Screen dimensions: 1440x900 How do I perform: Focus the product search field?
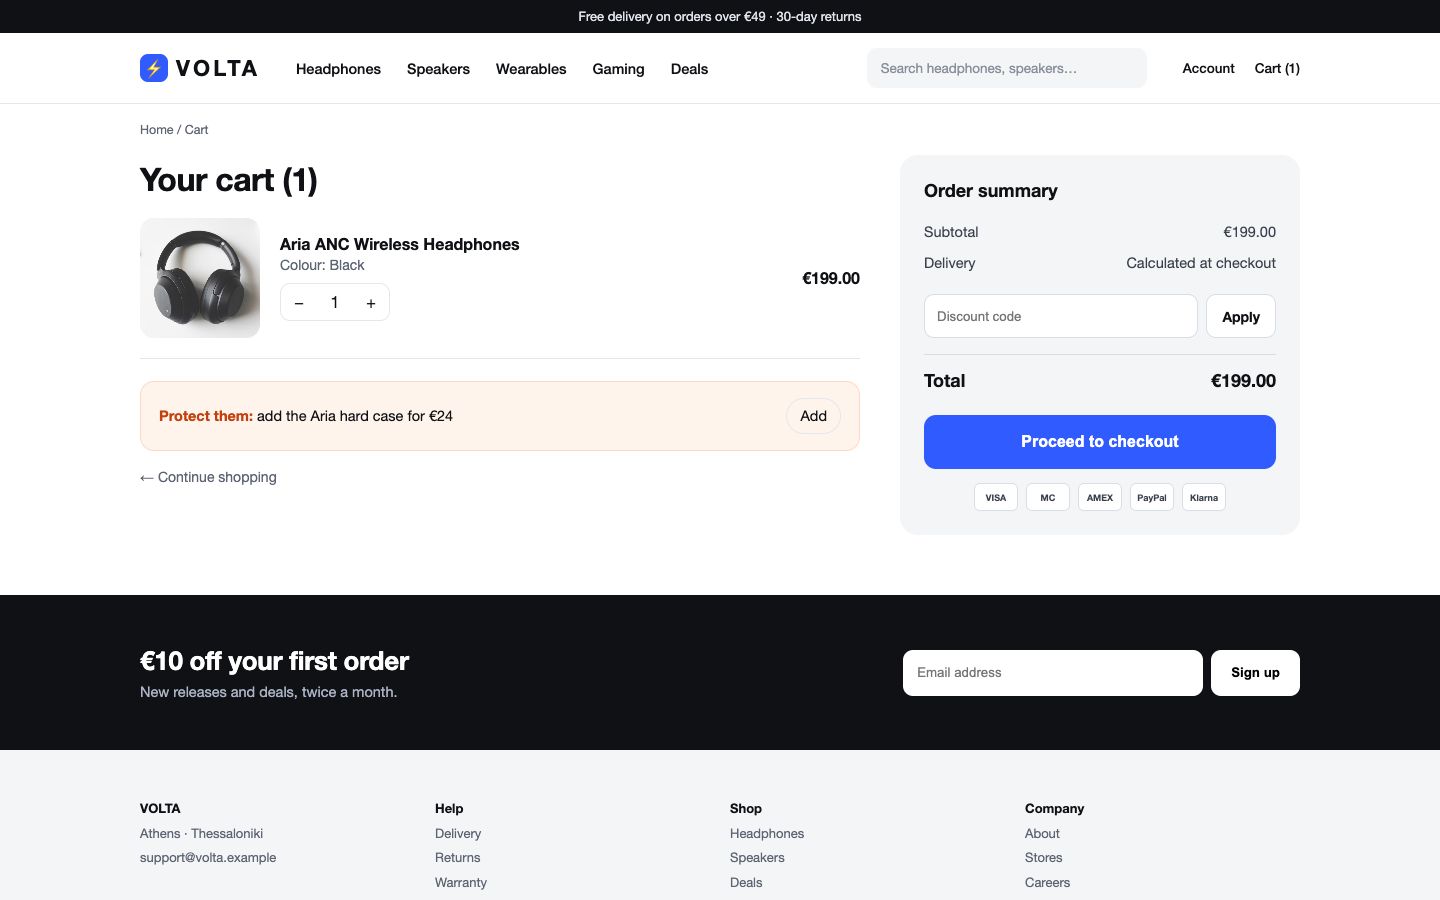(1007, 68)
